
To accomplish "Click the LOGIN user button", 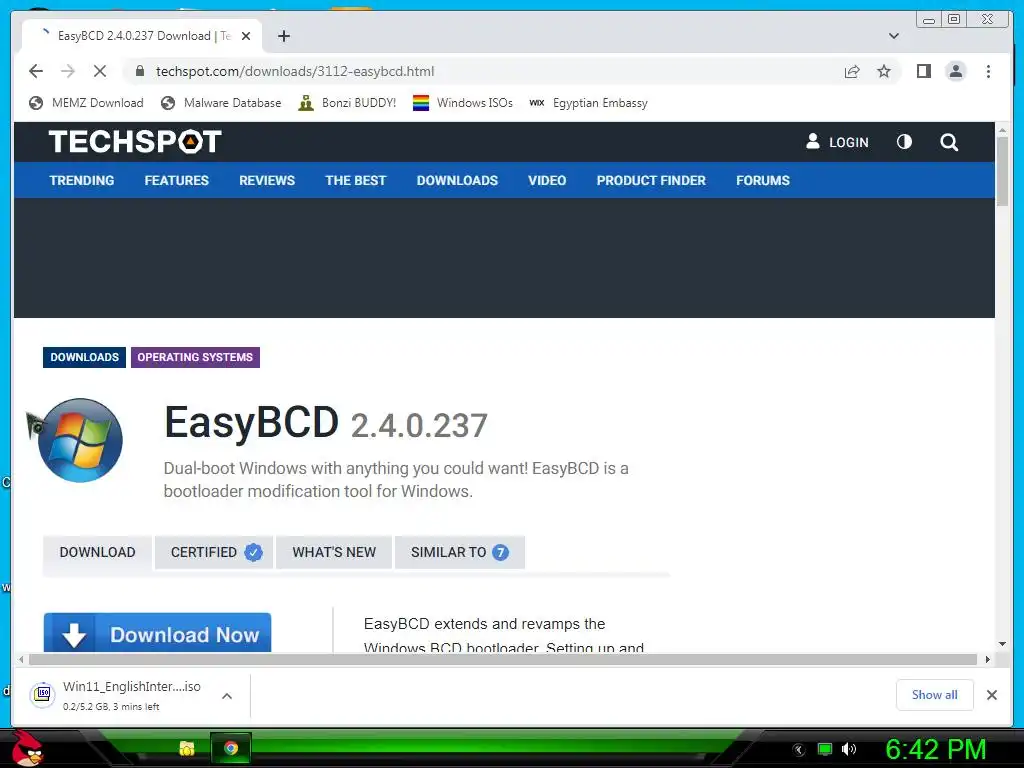I will pos(837,142).
